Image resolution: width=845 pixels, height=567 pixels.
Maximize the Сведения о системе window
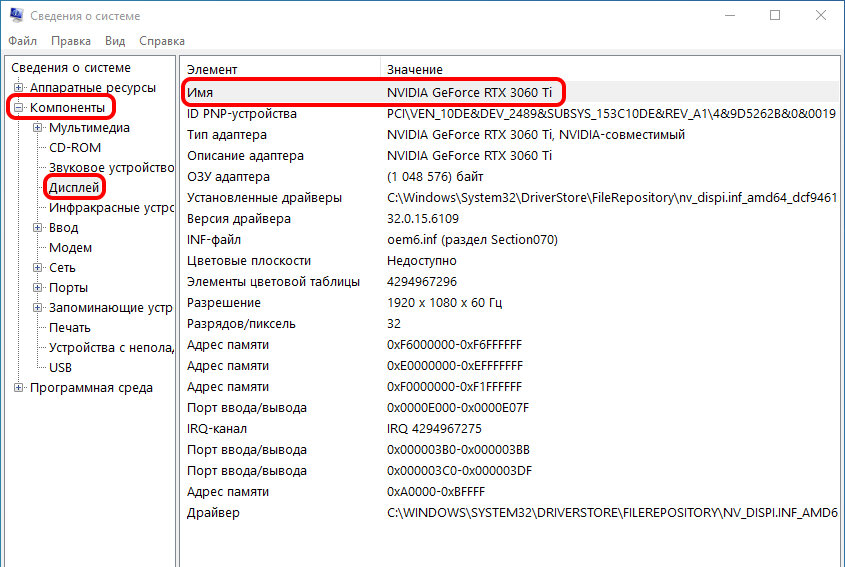coord(775,15)
